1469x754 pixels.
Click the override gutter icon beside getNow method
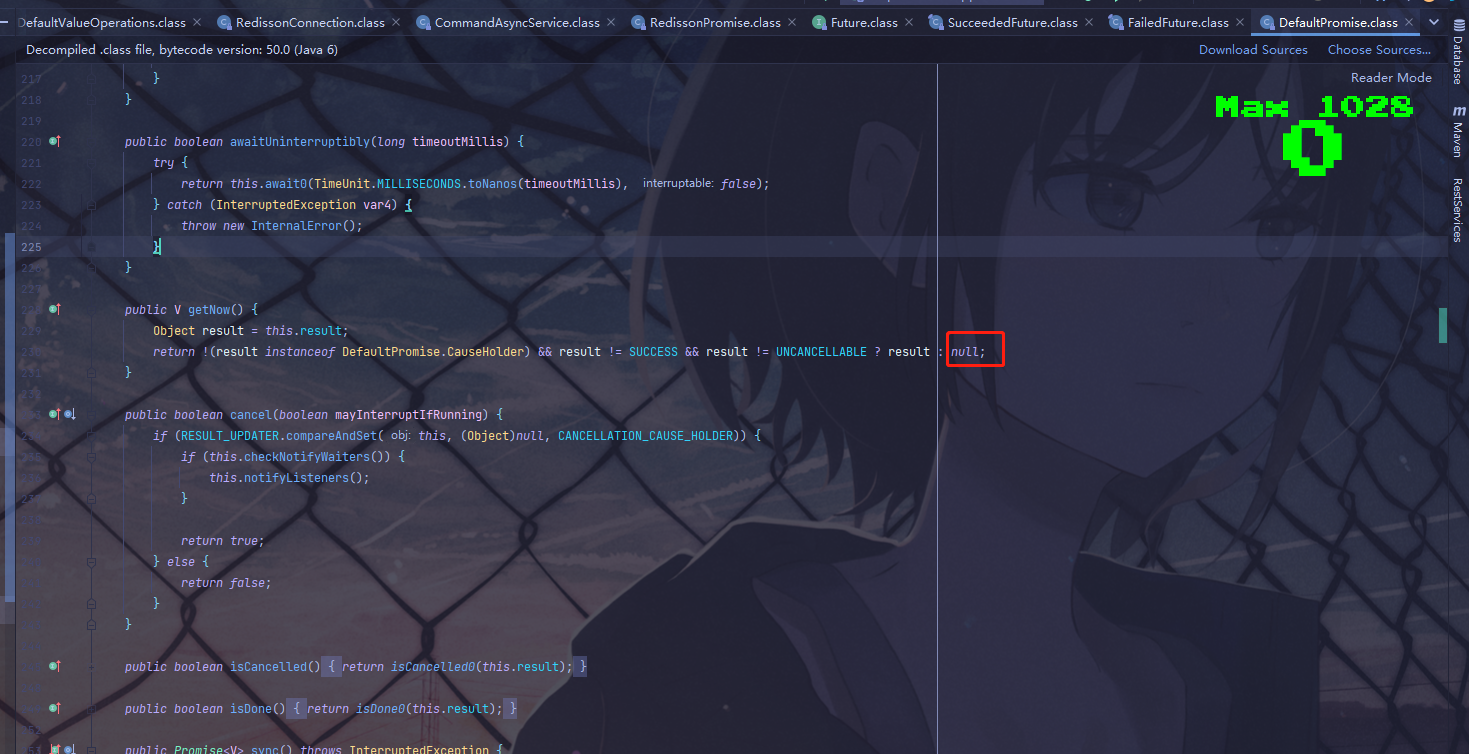[55, 309]
